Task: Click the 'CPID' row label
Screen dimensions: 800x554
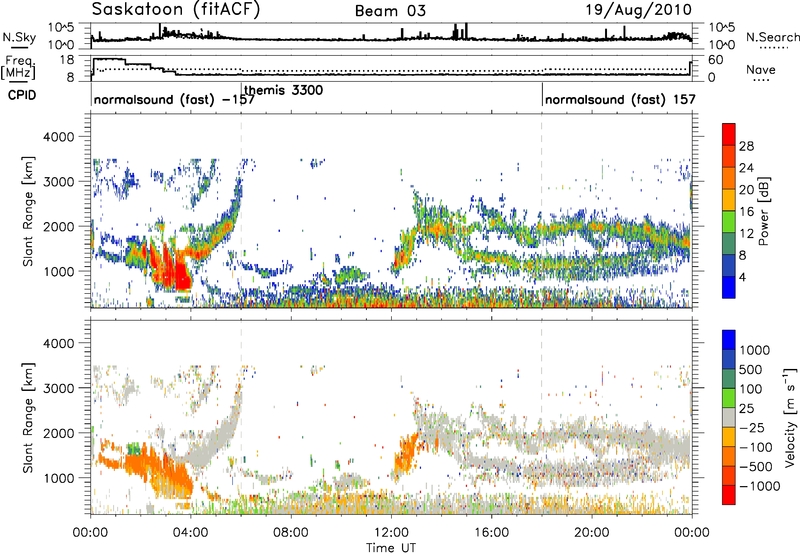Action: click(22, 95)
